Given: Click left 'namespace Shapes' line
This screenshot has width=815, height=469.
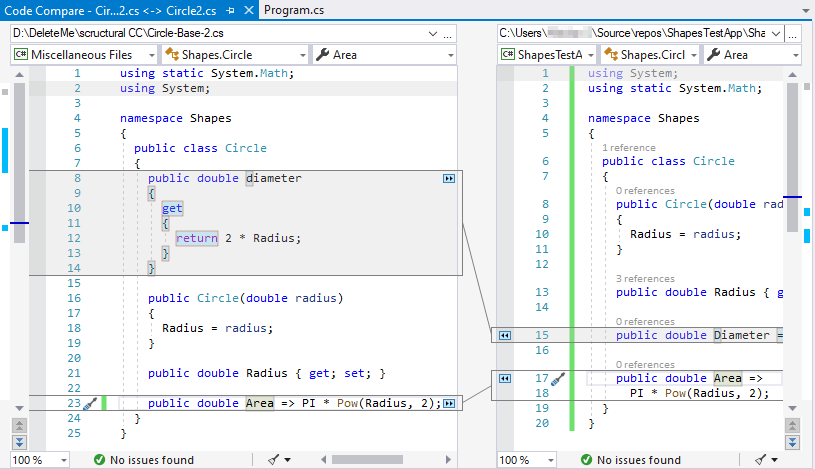Looking at the screenshot, I should point(175,119).
